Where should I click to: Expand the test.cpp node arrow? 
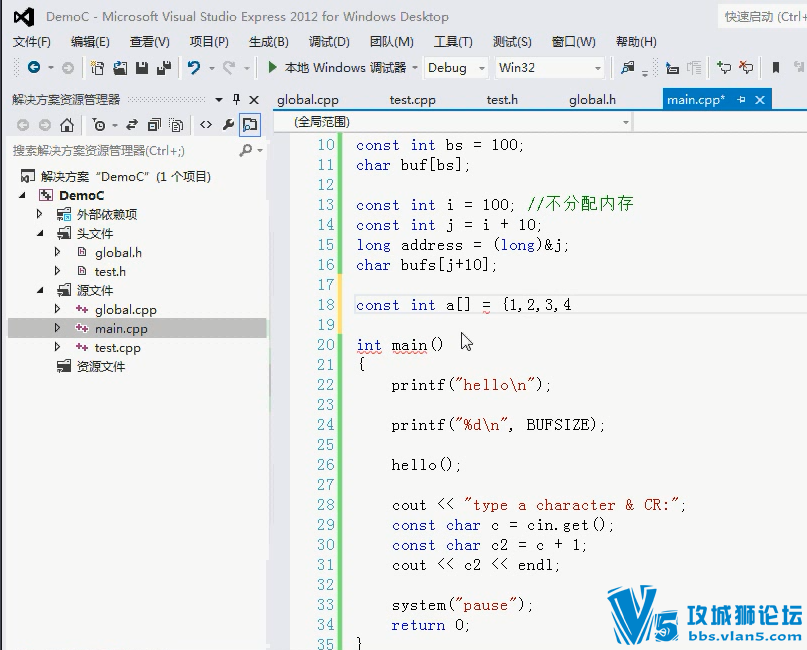(x=57, y=347)
